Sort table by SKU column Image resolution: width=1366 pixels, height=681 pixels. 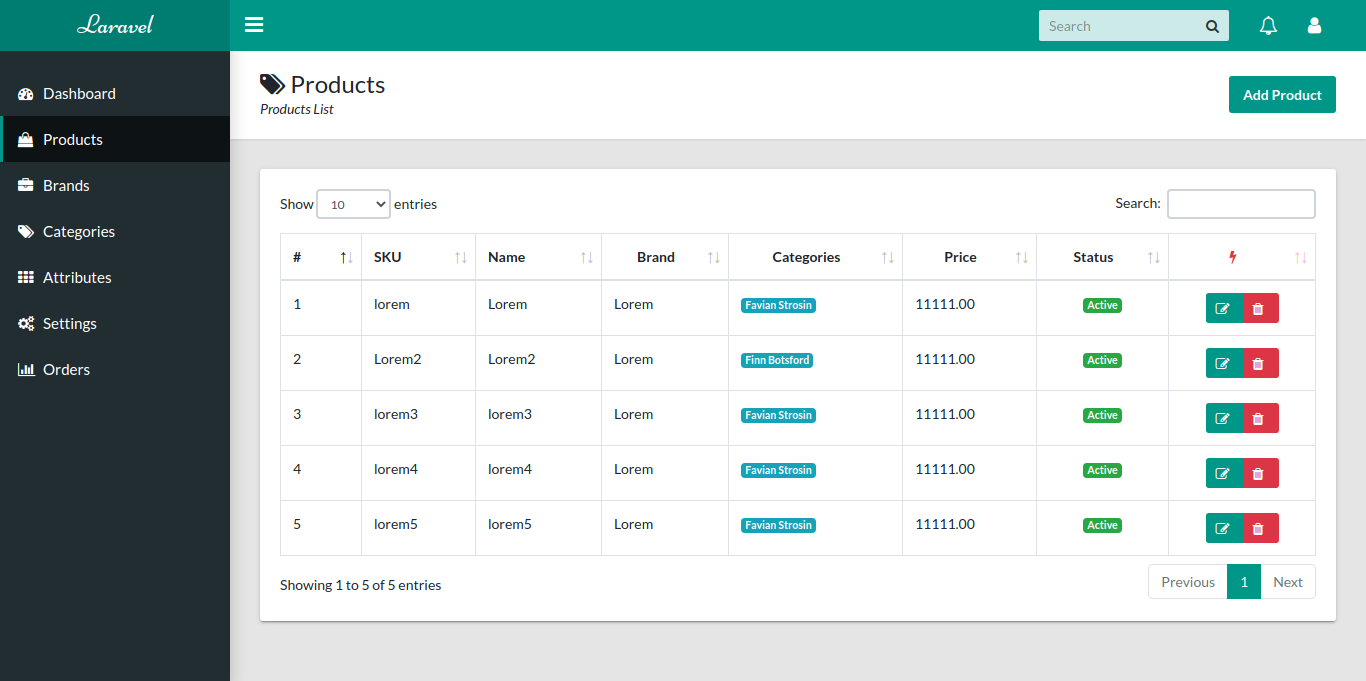[x=418, y=257]
